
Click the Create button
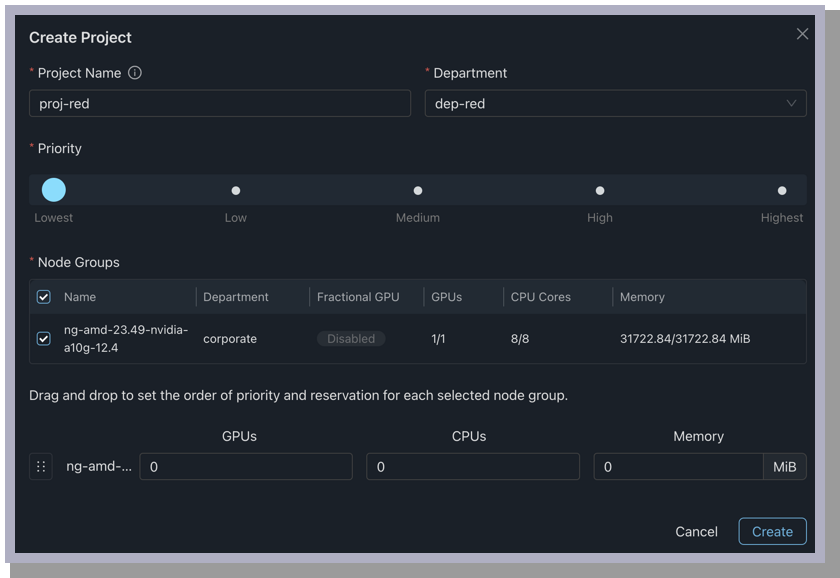(x=772, y=532)
